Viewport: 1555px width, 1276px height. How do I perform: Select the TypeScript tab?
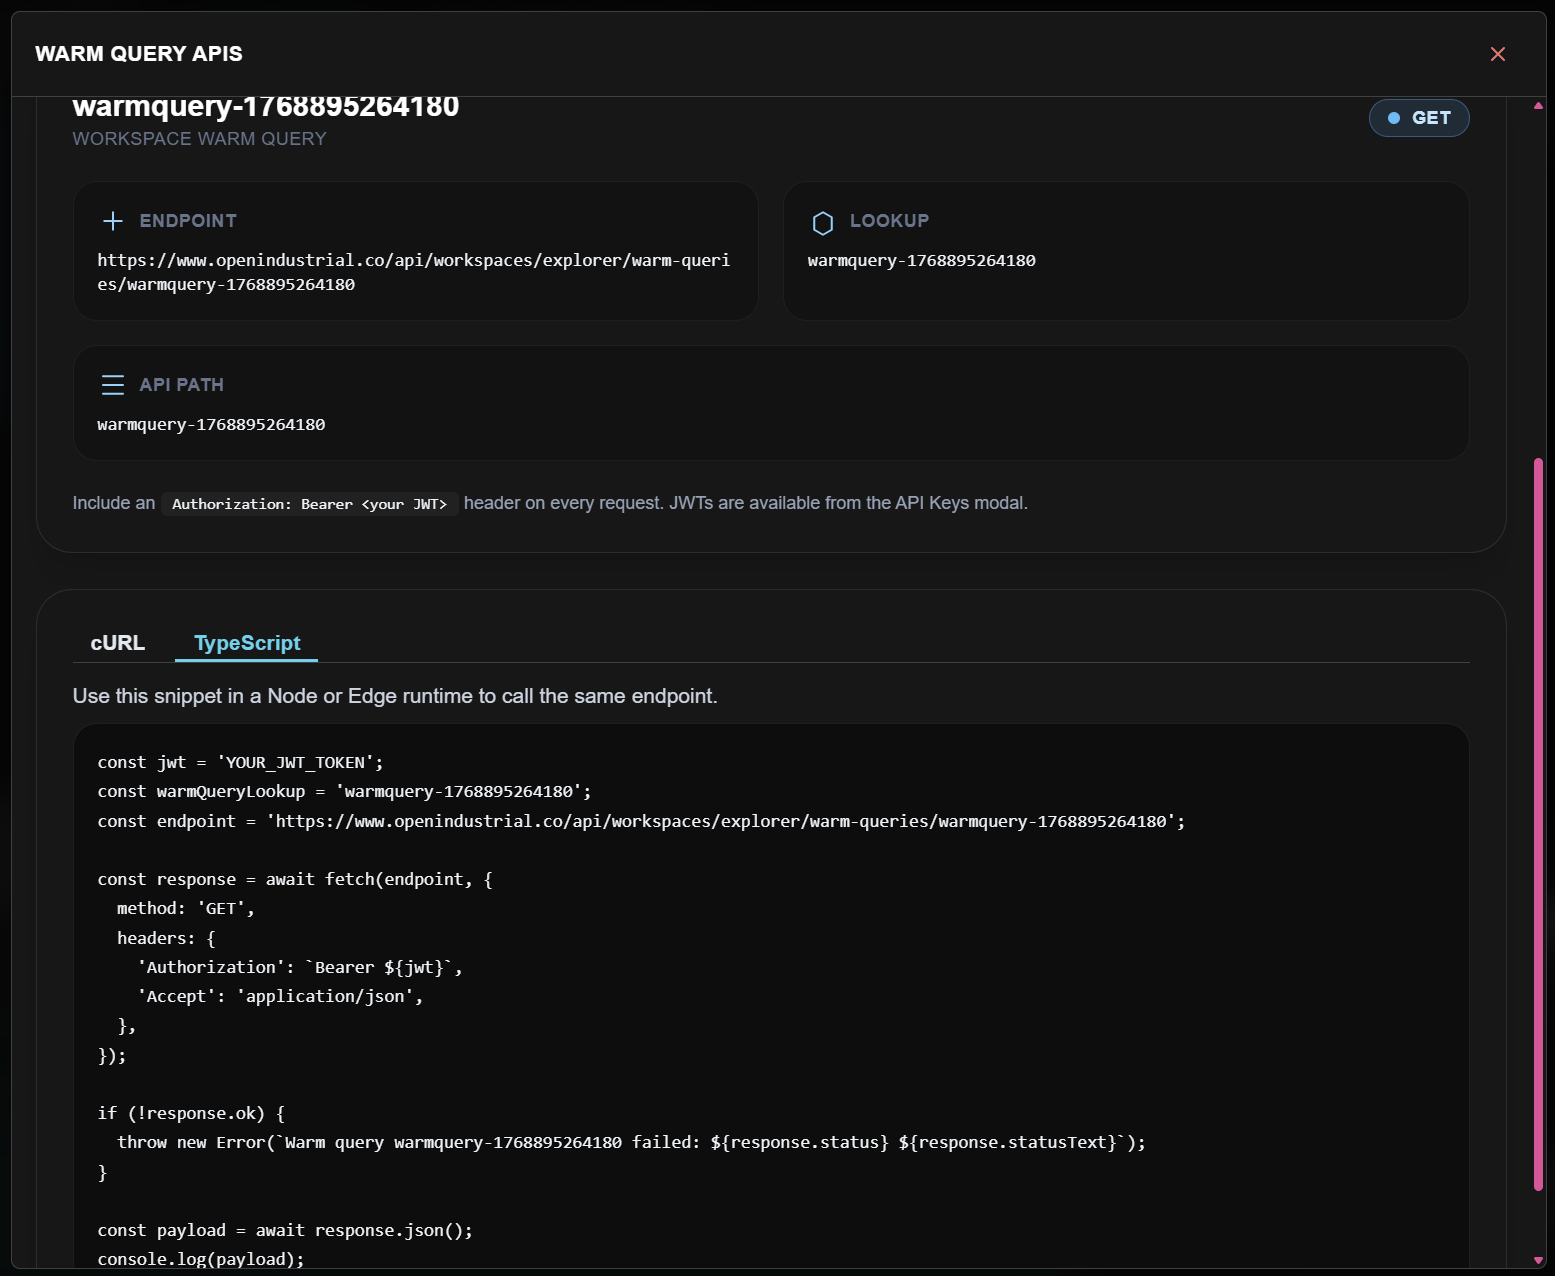click(247, 643)
